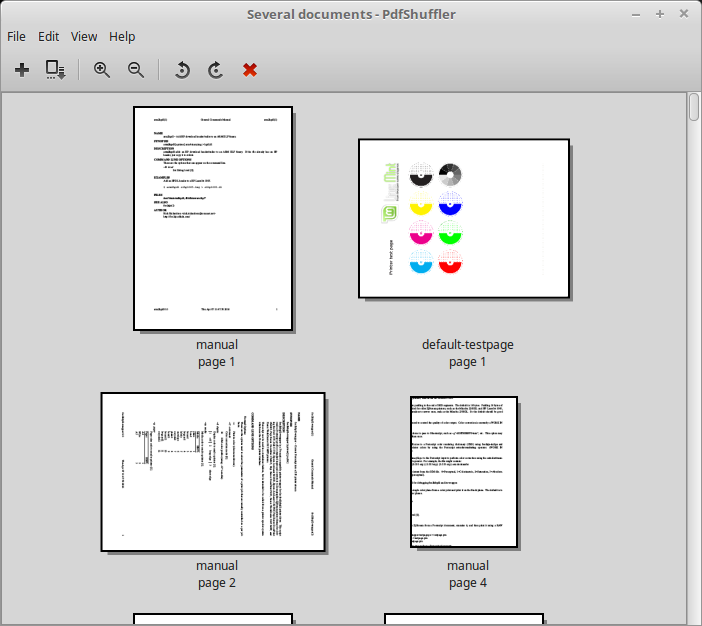The image size is (702, 626).
Task: Click the 'default-testpage page 1' caption text
Action: pyautogui.click(x=467, y=353)
